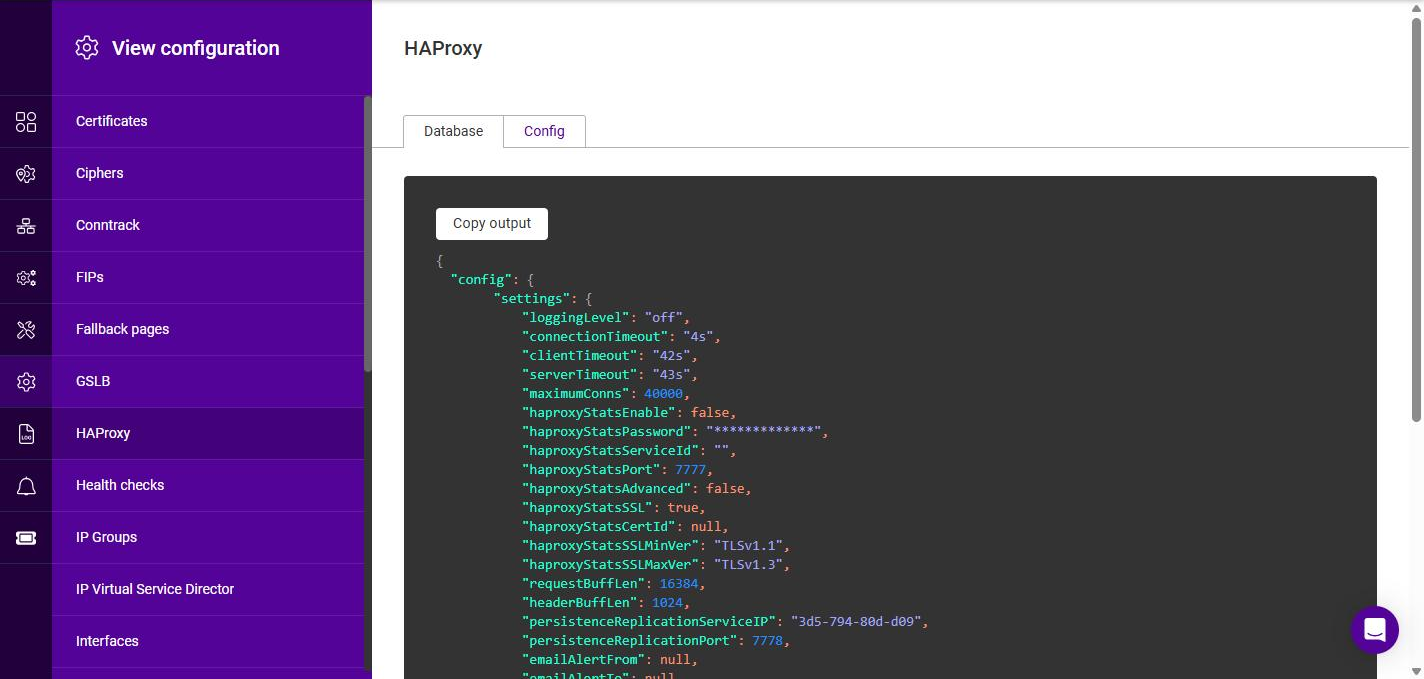Switch to the Config tab
This screenshot has height=679, width=1424.
544,131
